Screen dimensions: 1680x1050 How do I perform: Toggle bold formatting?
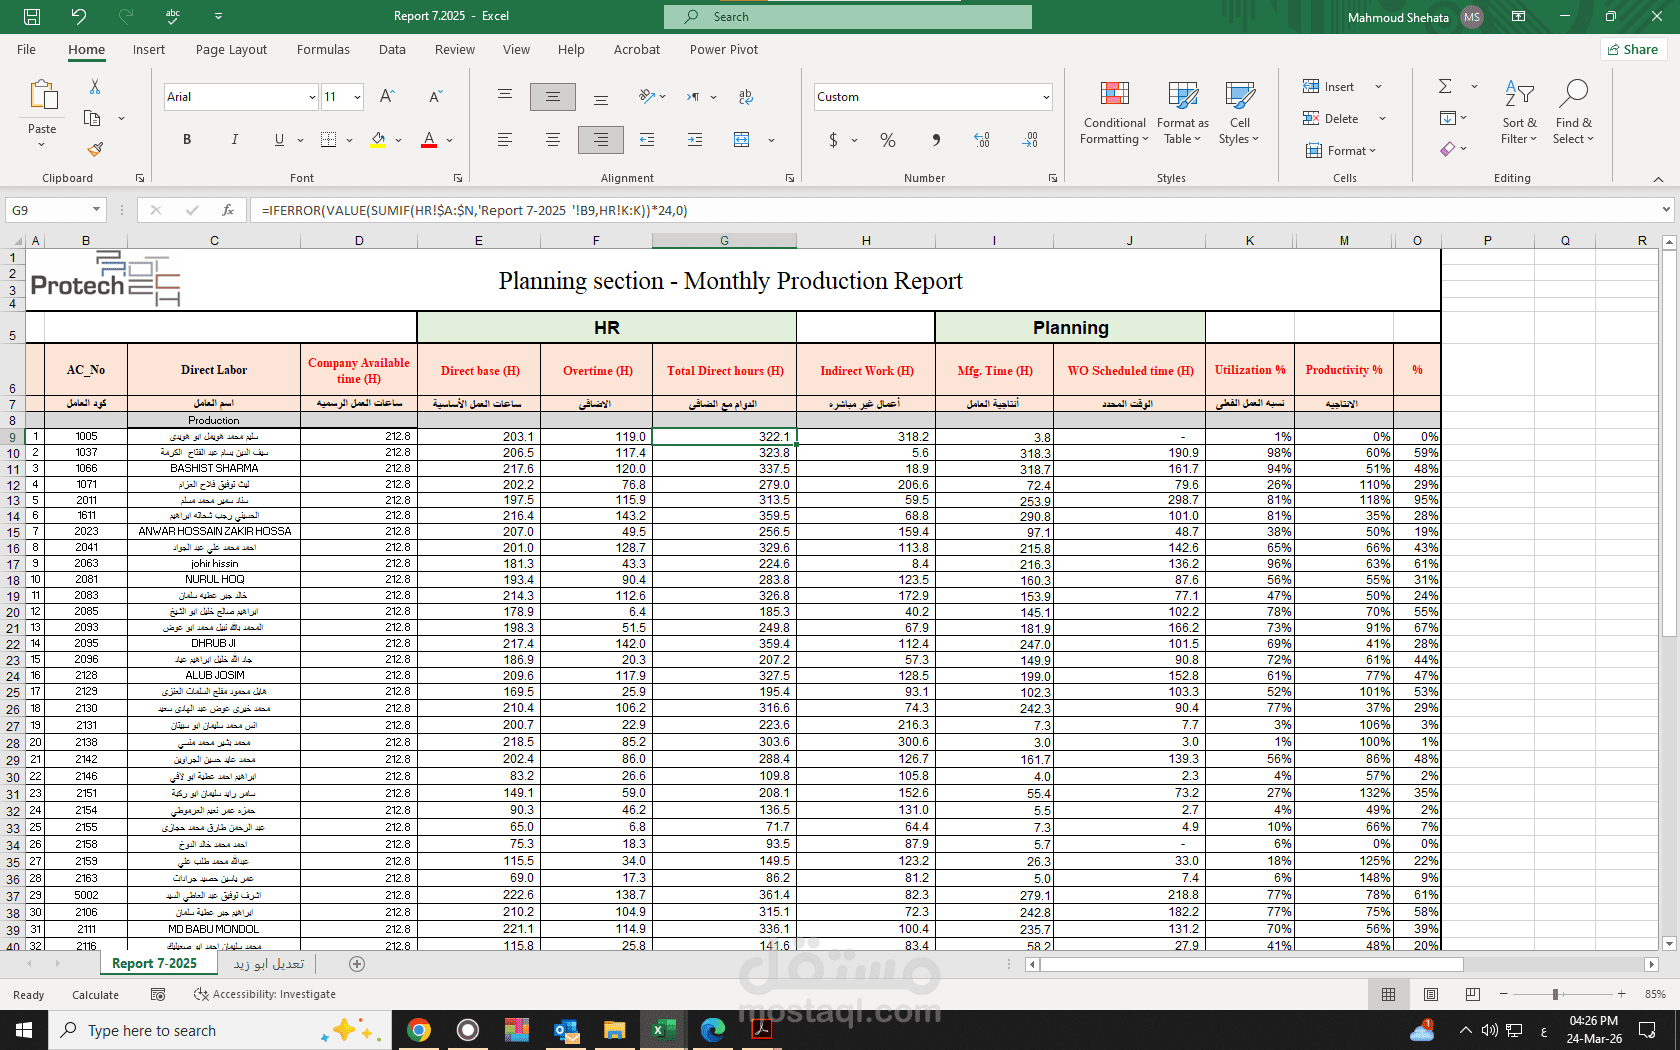(187, 140)
